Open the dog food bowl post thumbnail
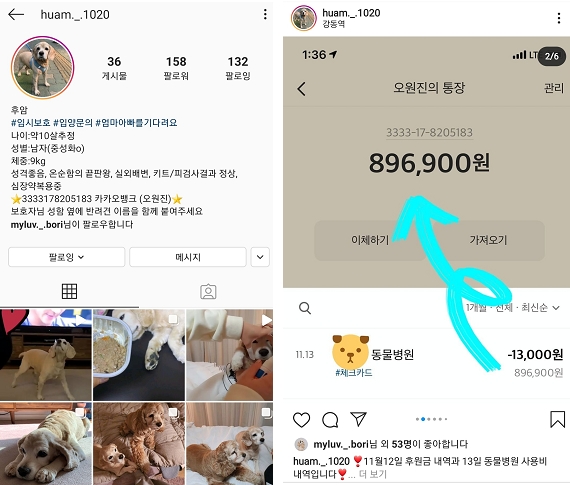570x485 pixels. [139, 355]
